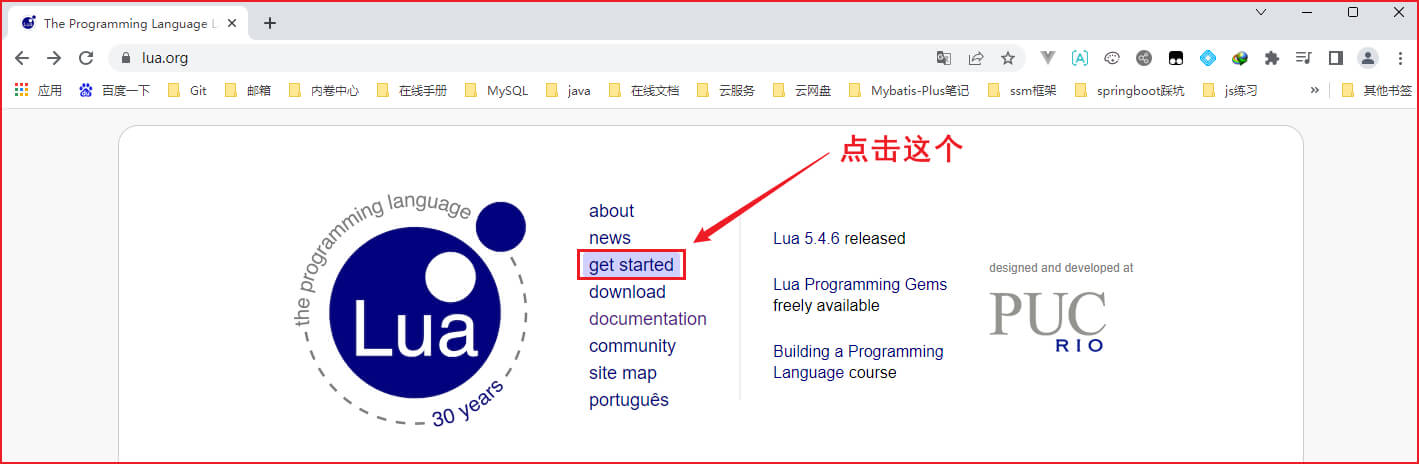Open the 邮箱 bookmark folder

[248, 90]
